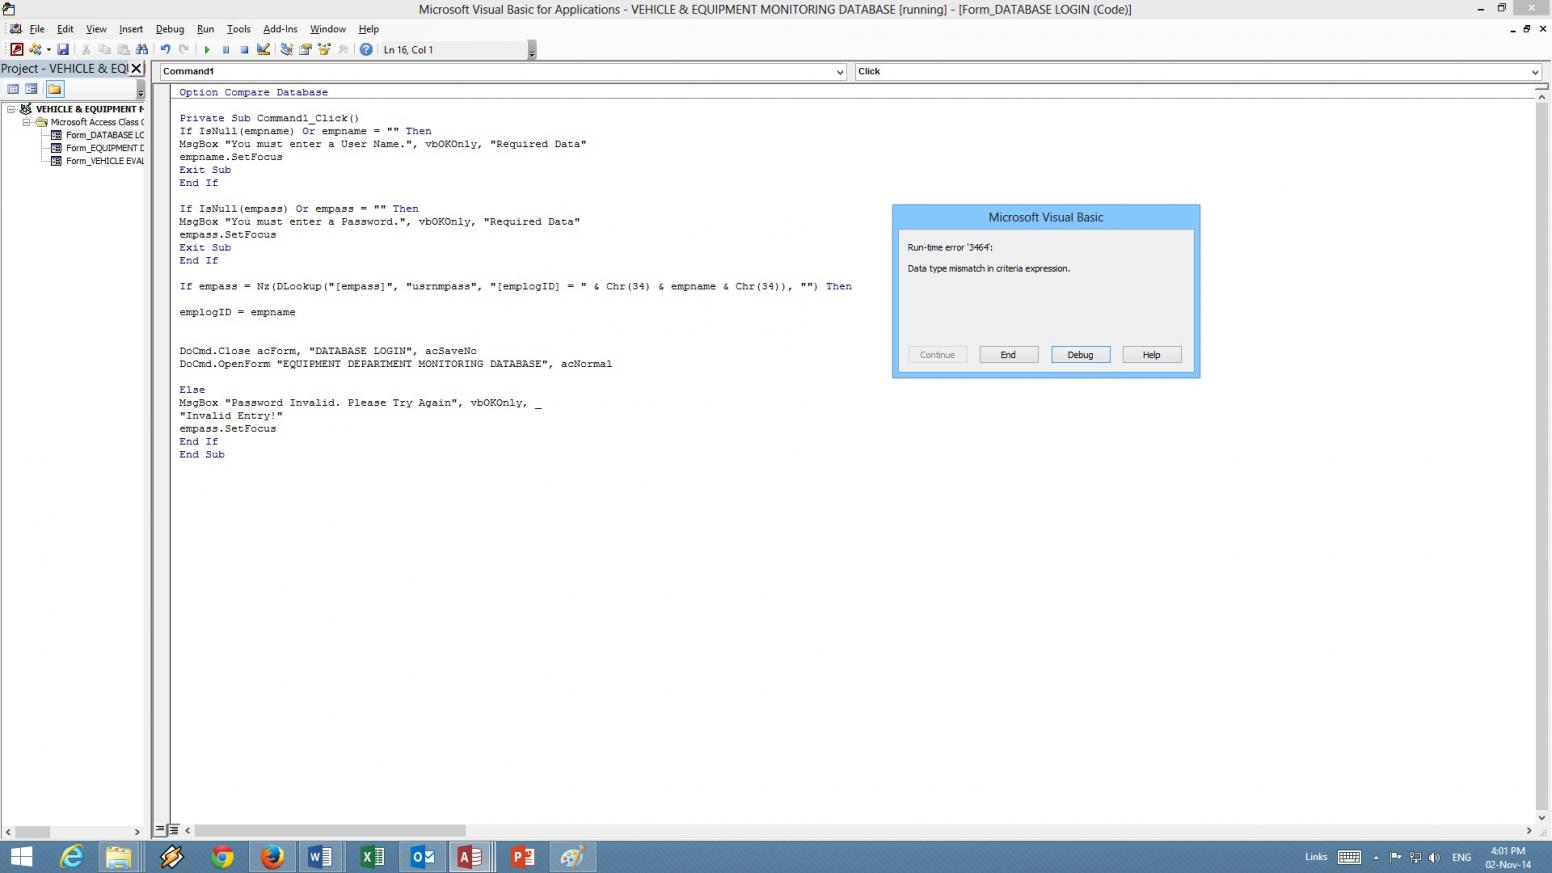The width and height of the screenshot is (1552, 873).
Task: Open Find with the binoculars icon
Action: click(x=142, y=49)
